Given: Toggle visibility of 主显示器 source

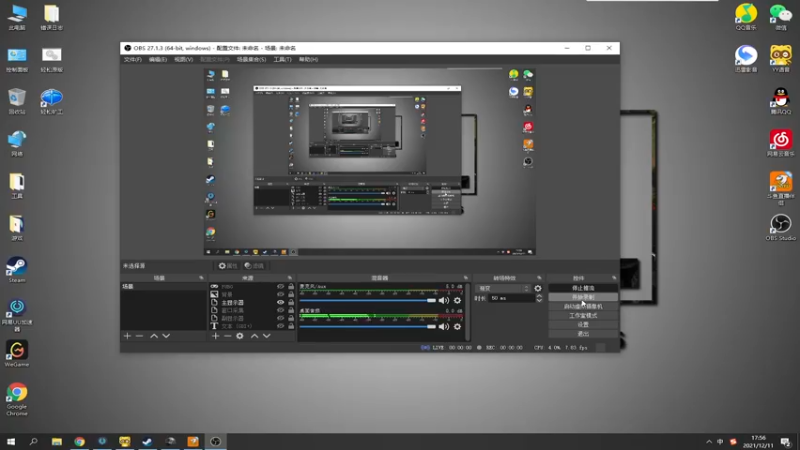Looking at the screenshot, I should click(280, 302).
